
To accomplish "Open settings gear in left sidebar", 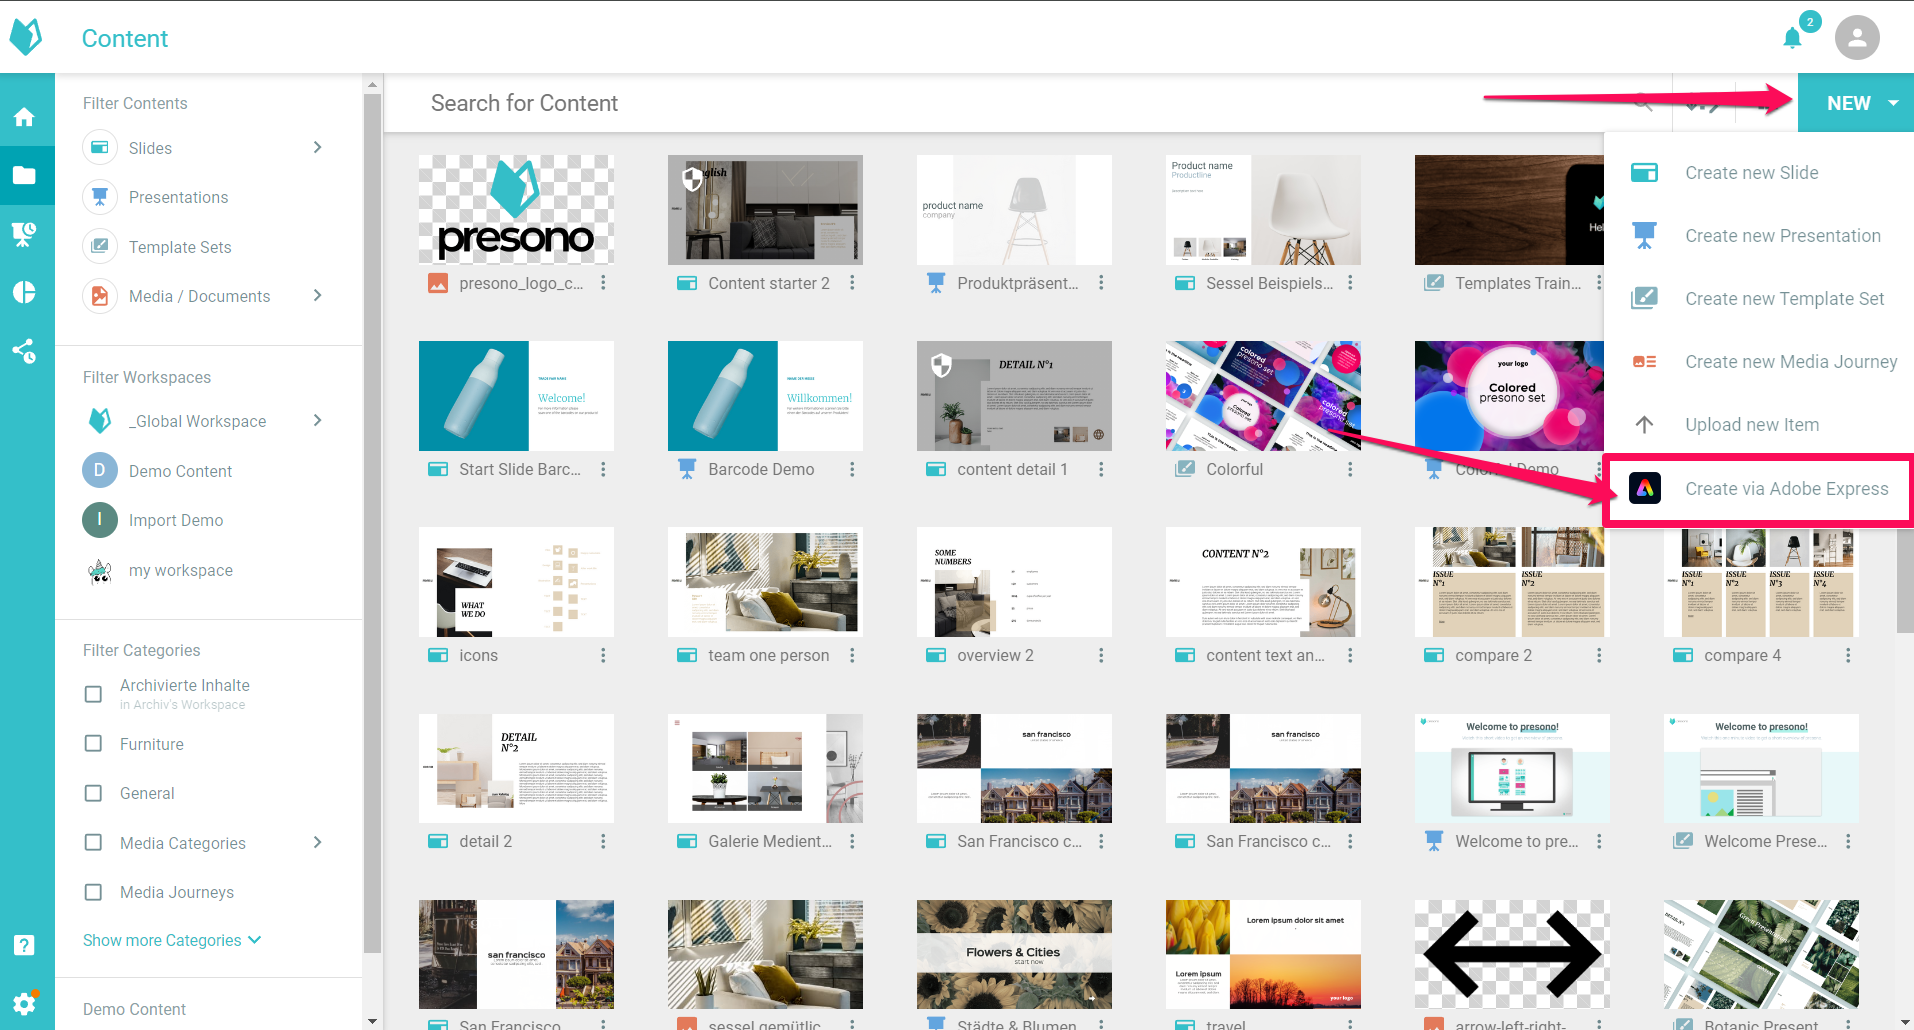I will click(x=25, y=1002).
